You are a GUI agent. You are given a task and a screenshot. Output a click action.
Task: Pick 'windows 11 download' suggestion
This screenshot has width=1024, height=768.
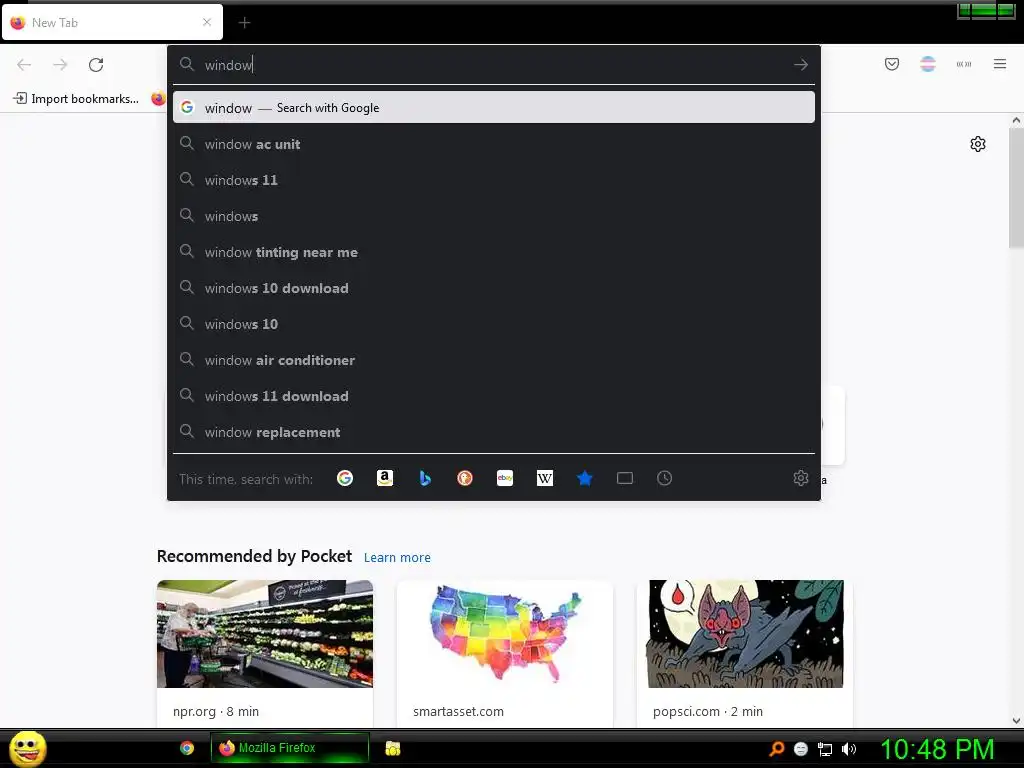[494, 396]
